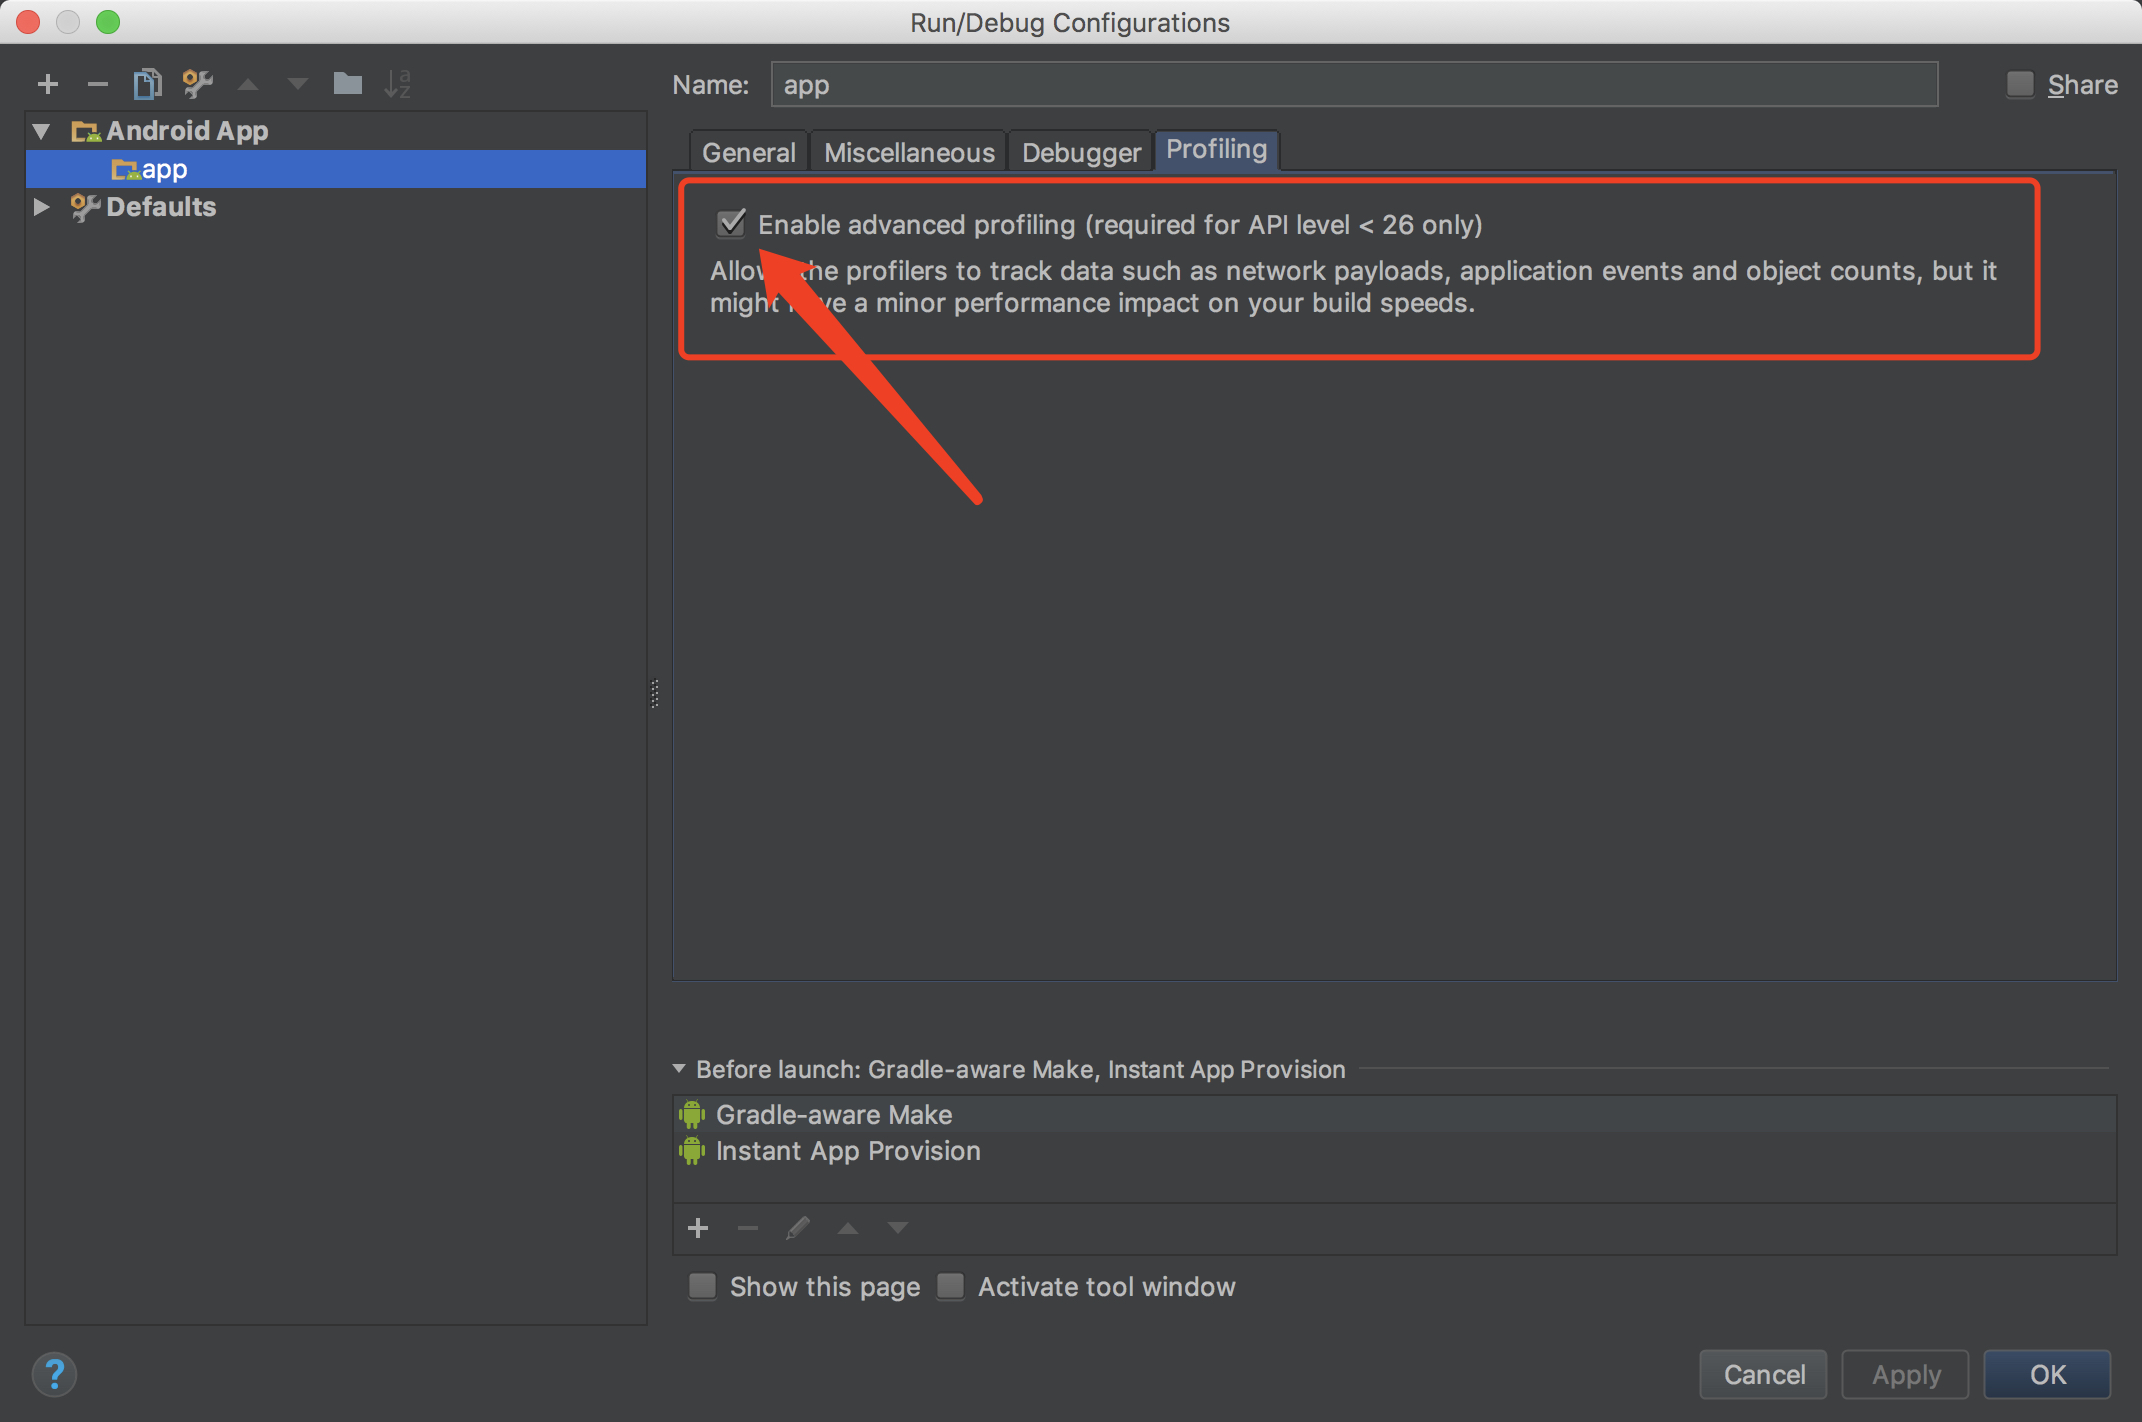Click the edit defaults wrench icon
The height and width of the screenshot is (1422, 2142).
(x=197, y=84)
